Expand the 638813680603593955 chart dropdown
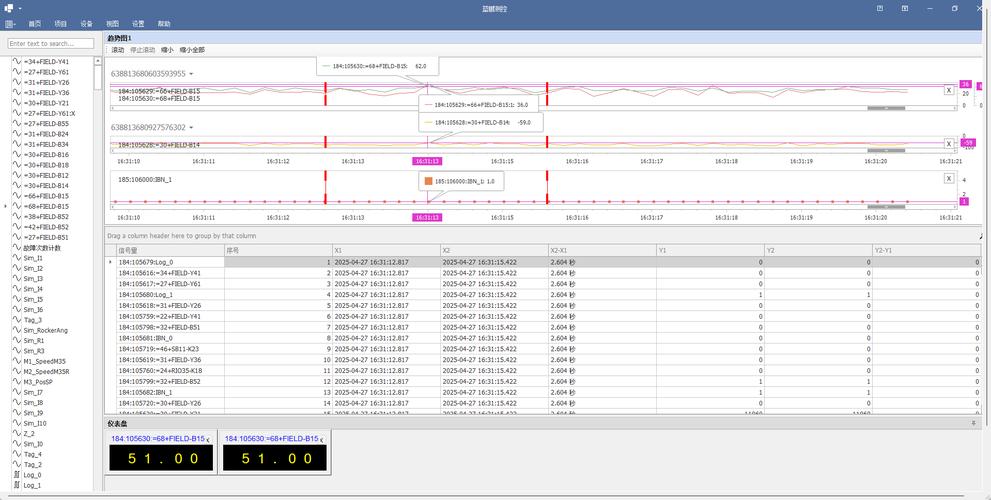 (x=192, y=75)
